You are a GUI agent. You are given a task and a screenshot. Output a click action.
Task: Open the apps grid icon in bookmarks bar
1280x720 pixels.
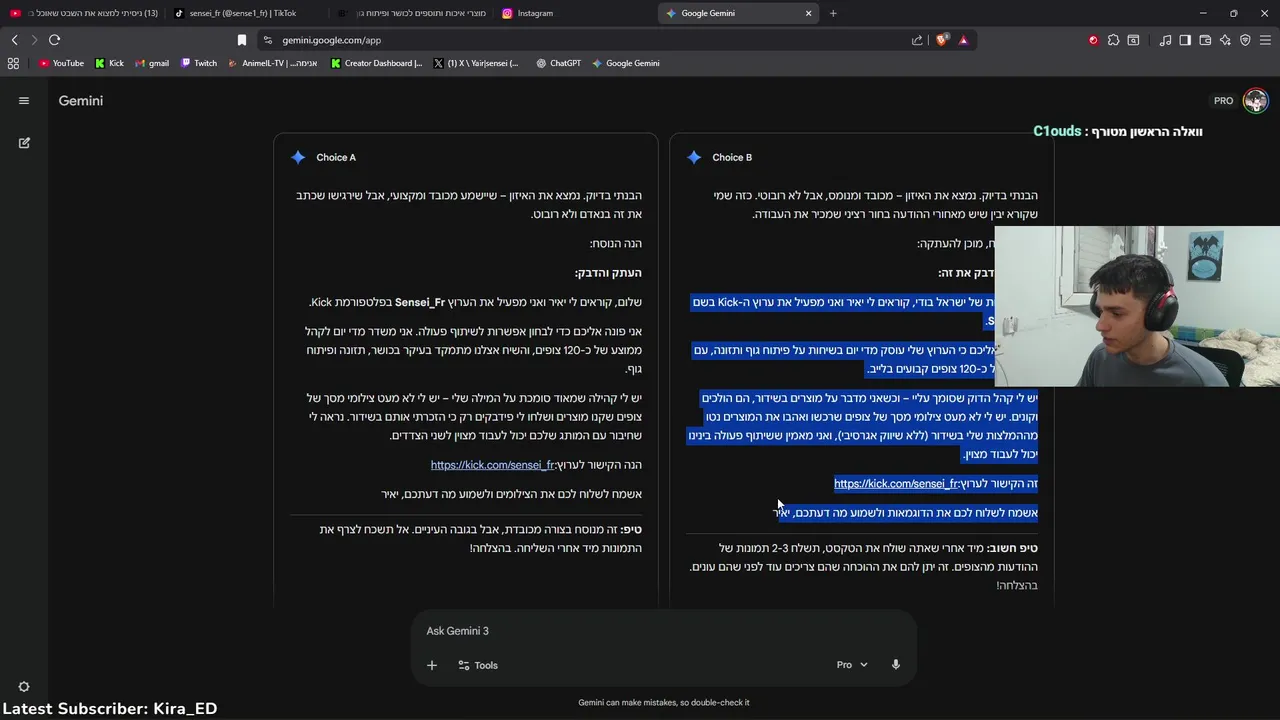pos(13,63)
